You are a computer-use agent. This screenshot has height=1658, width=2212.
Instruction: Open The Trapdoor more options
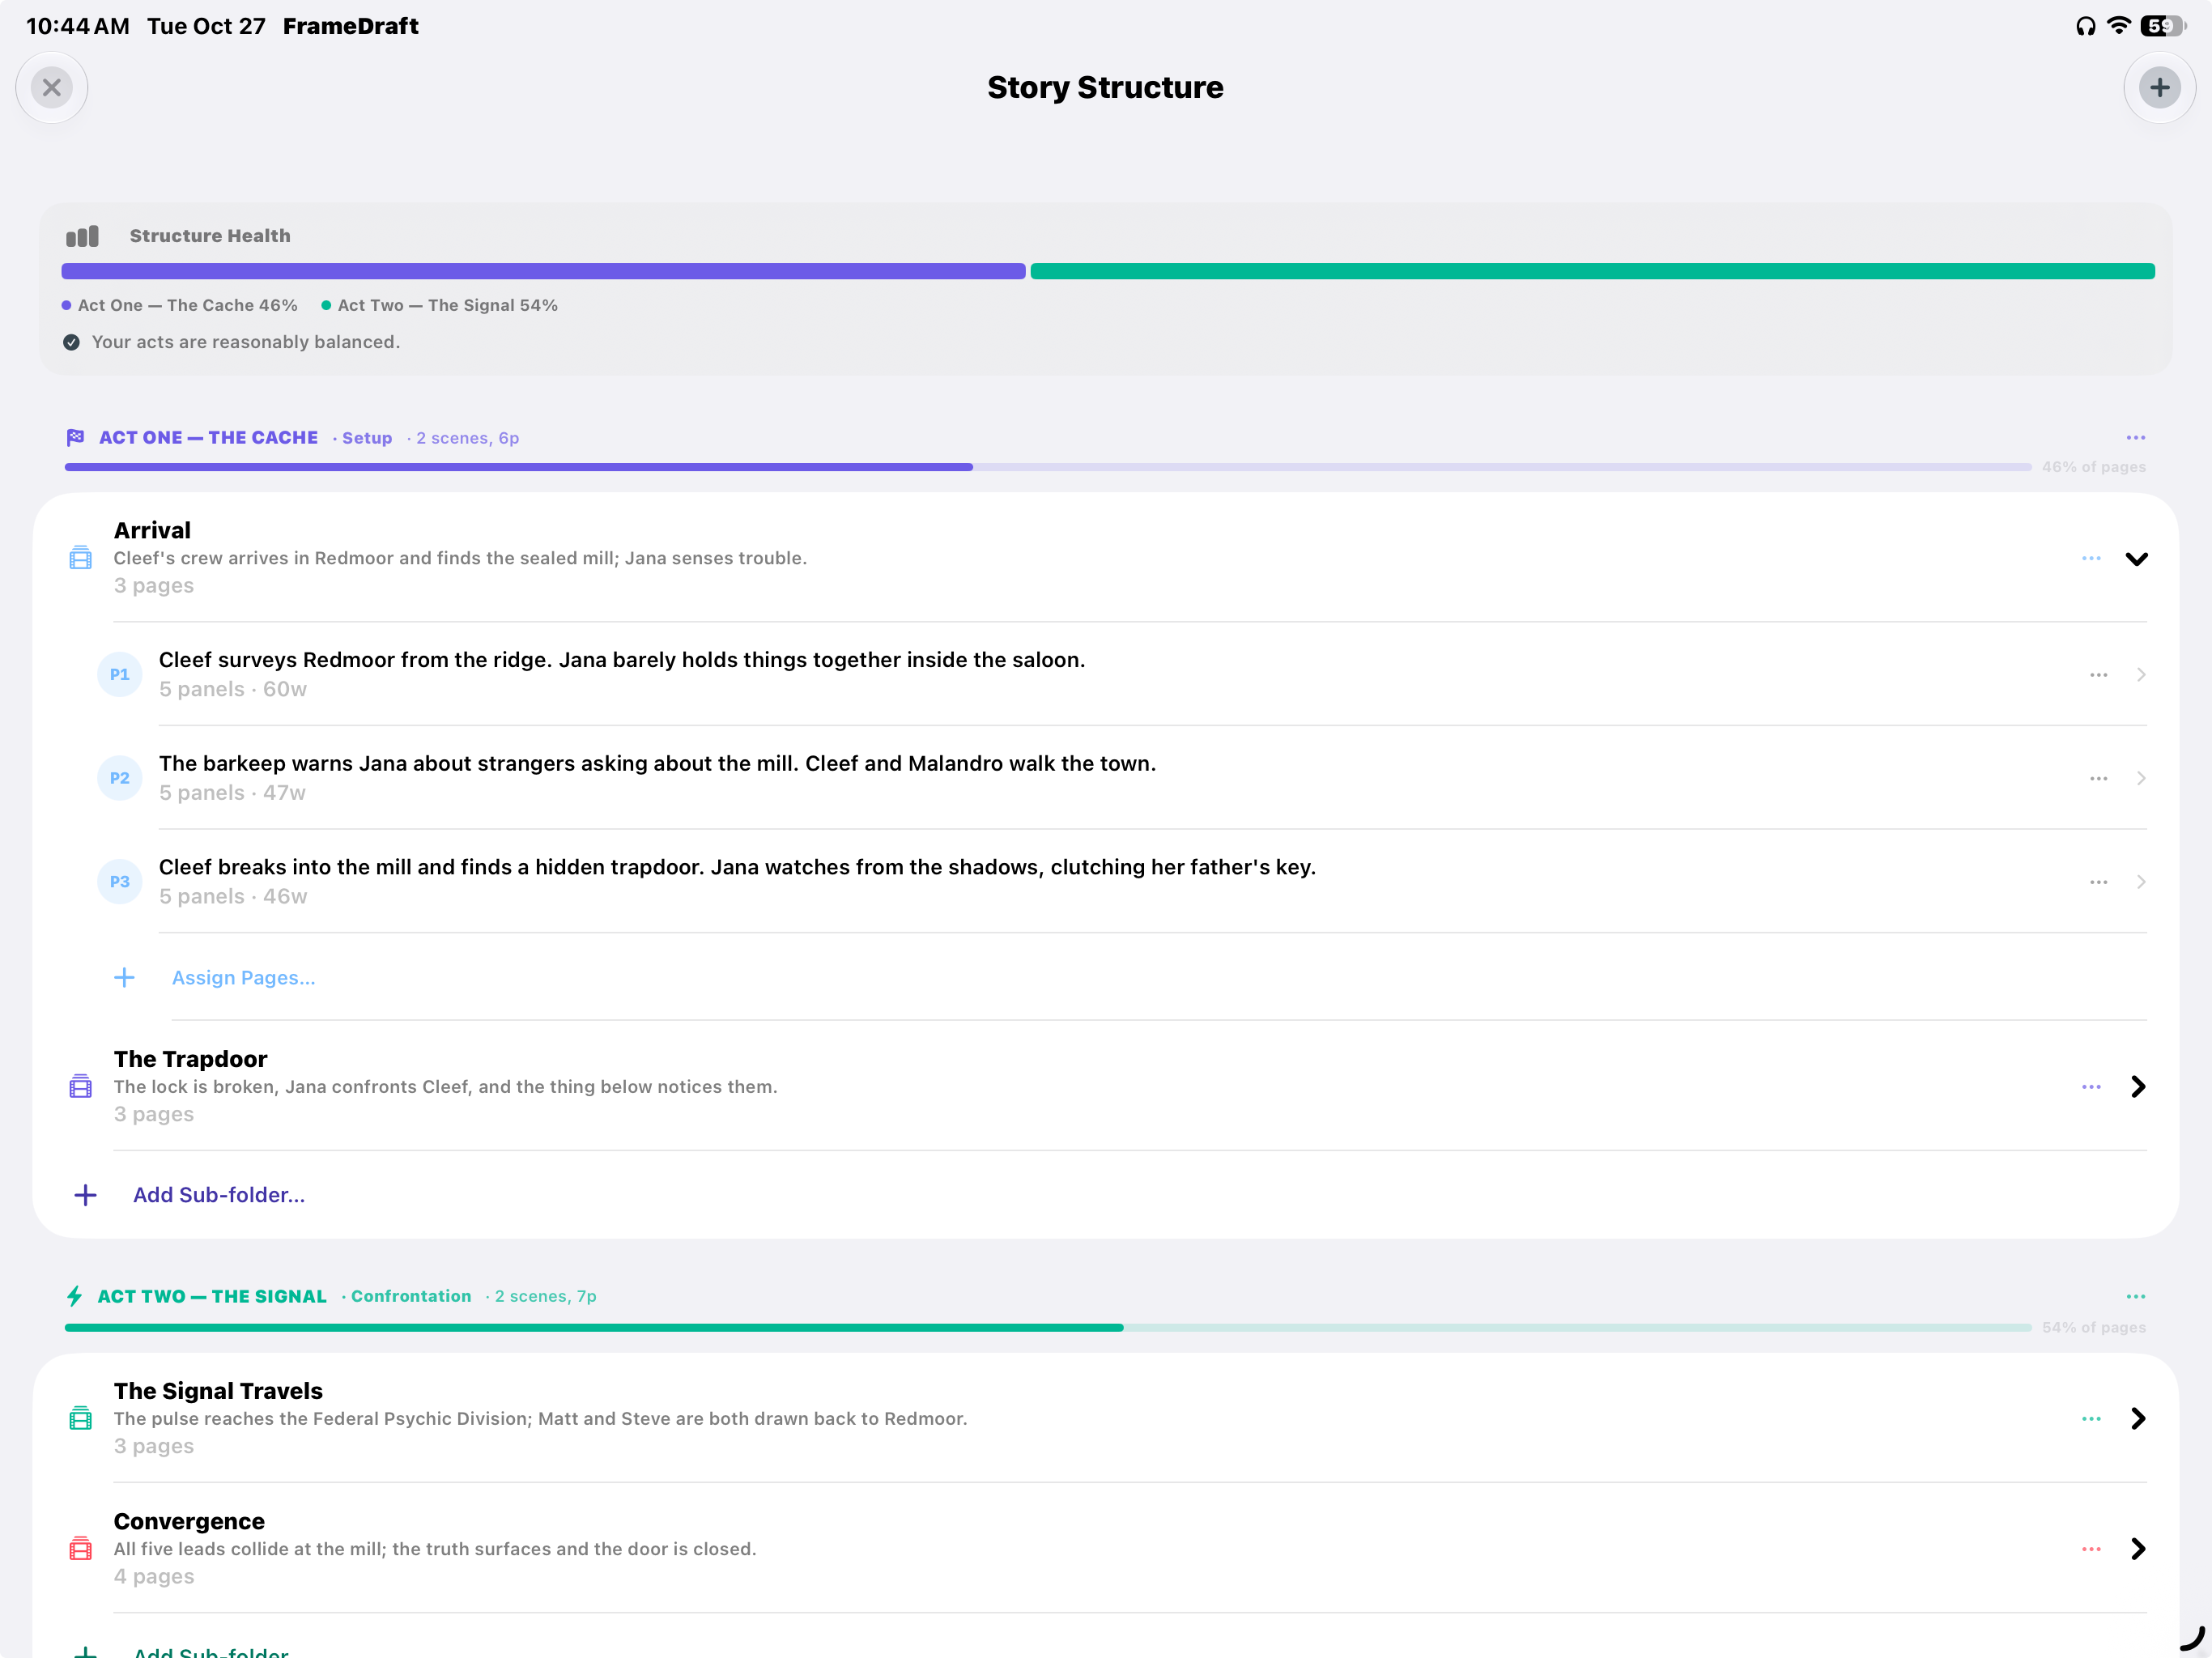click(x=2090, y=1087)
